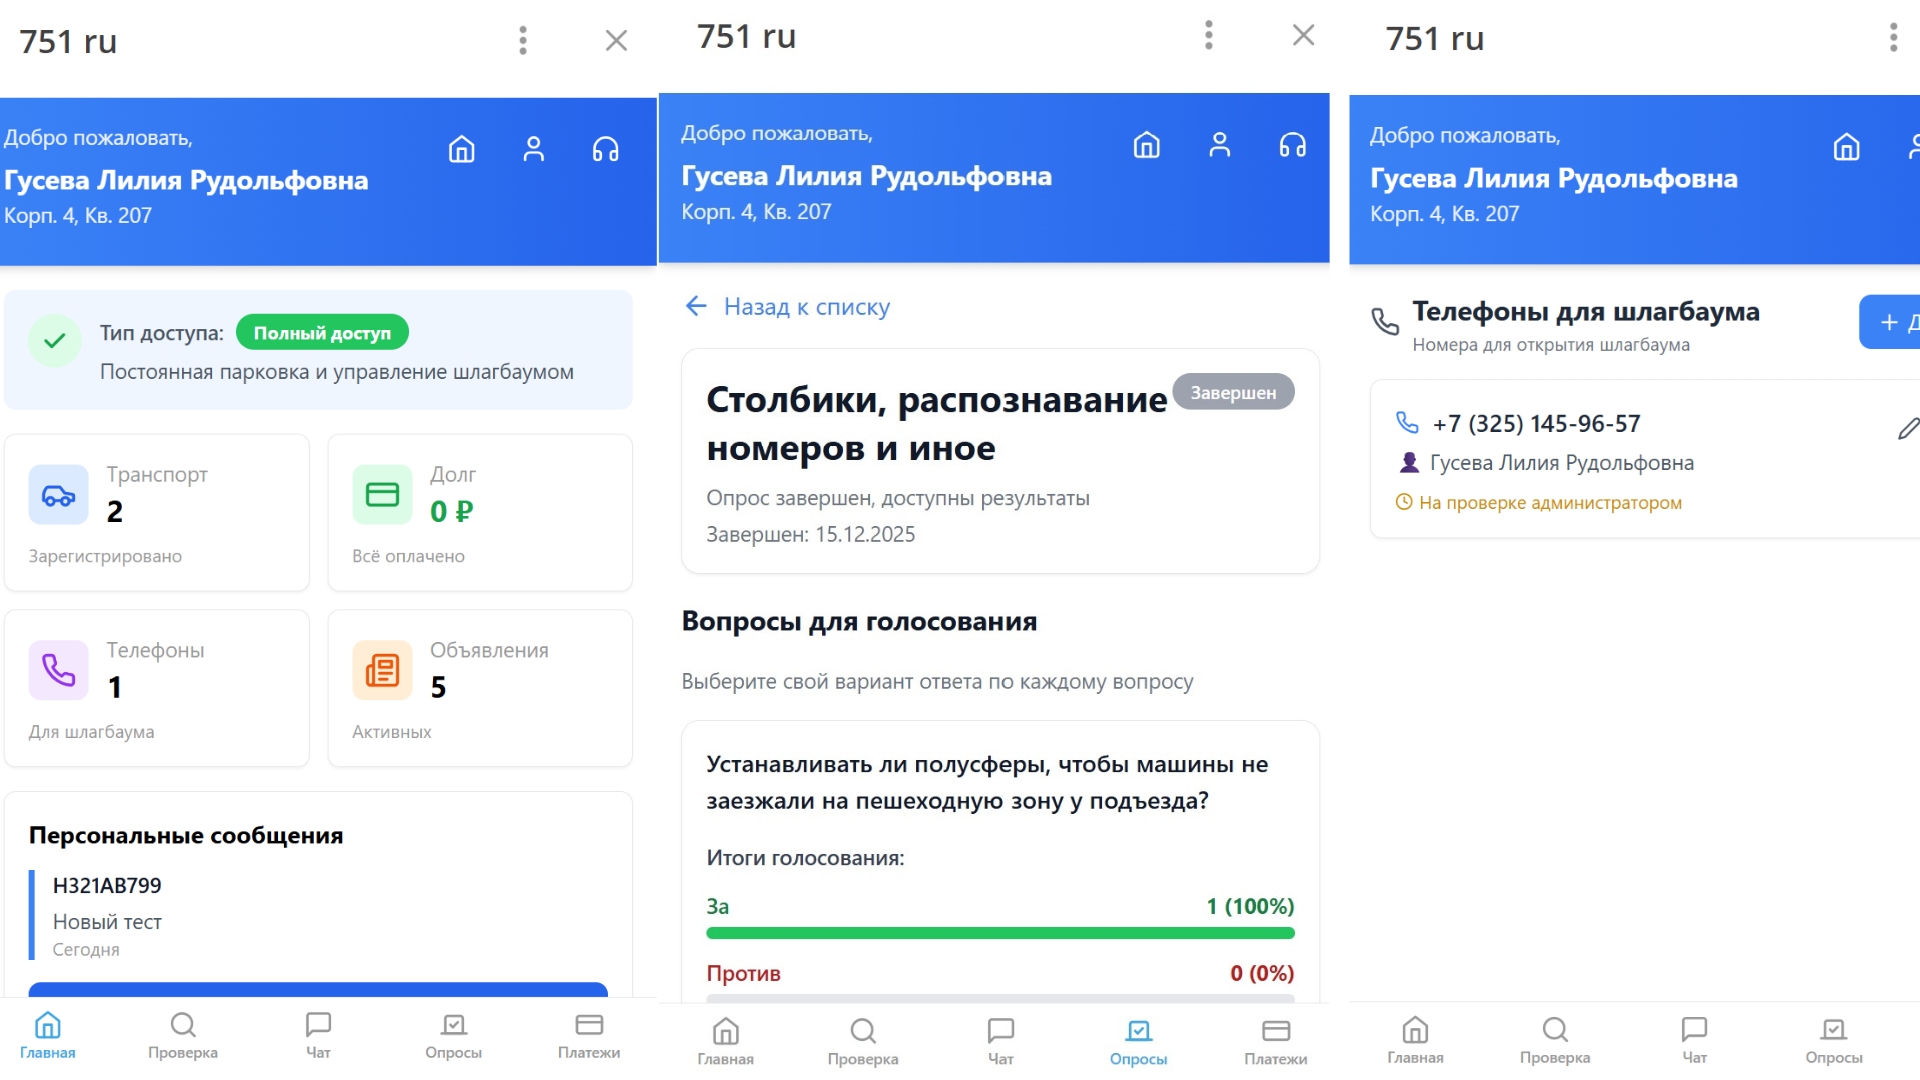Open Объявления card icon

pyautogui.click(x=382, y=670)
